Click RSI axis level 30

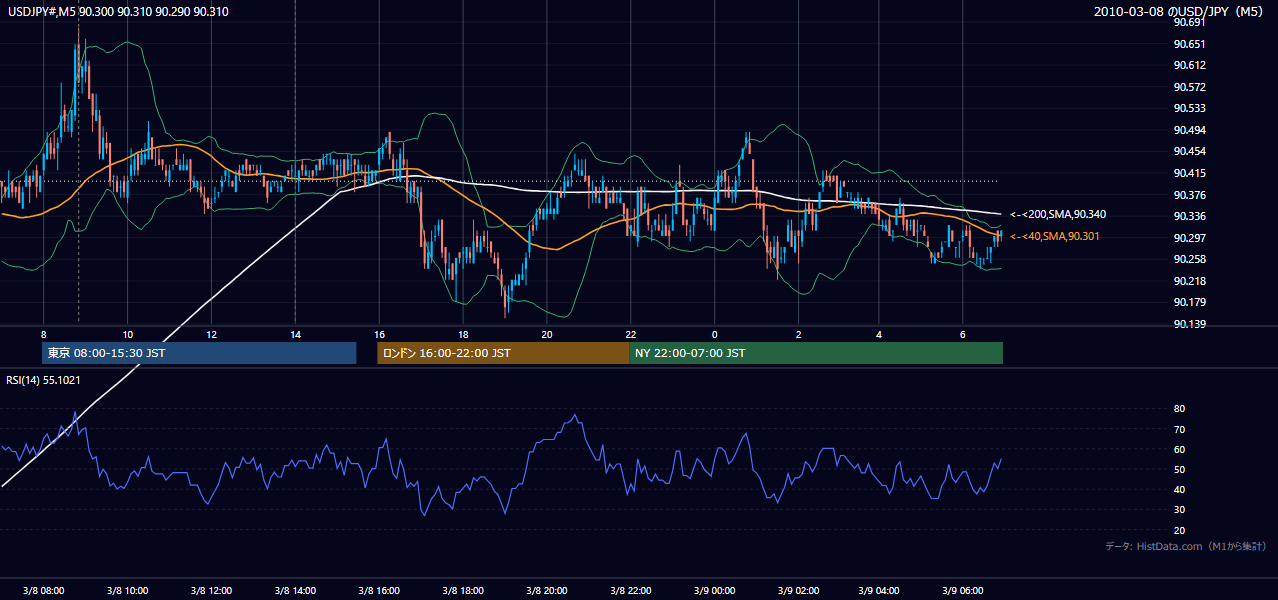click(1179, 509)
